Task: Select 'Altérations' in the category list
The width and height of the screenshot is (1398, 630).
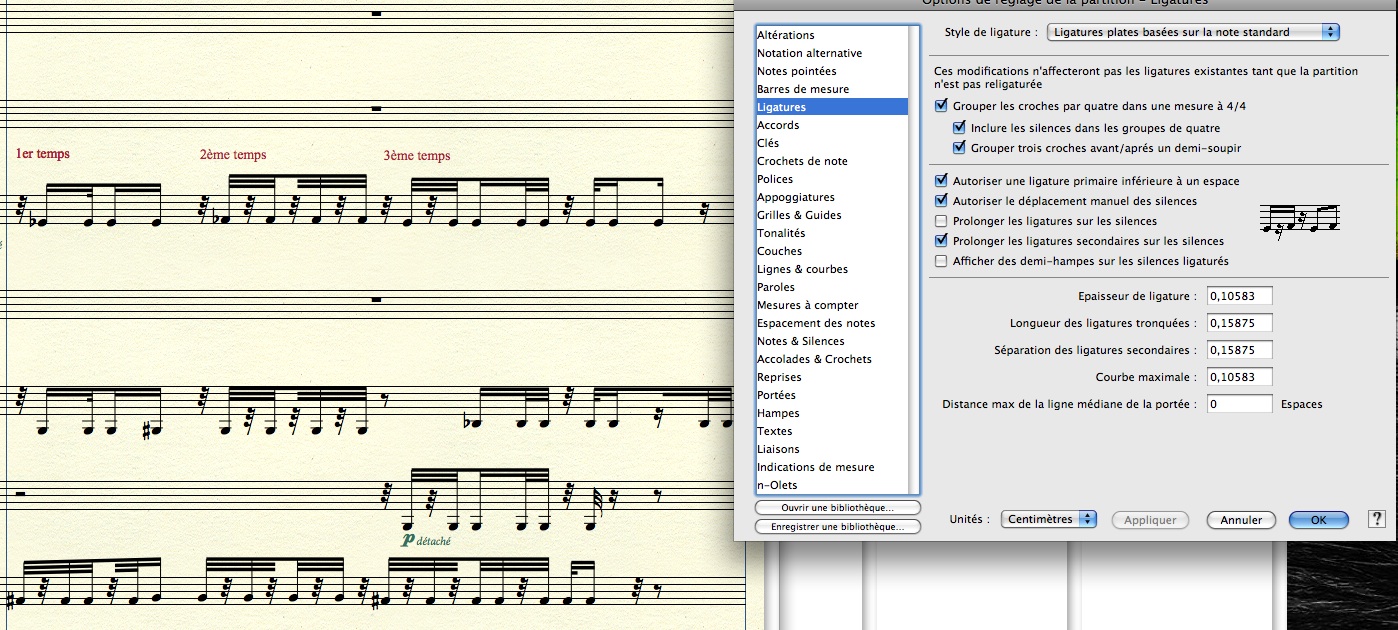Action: tap(786, 35)
